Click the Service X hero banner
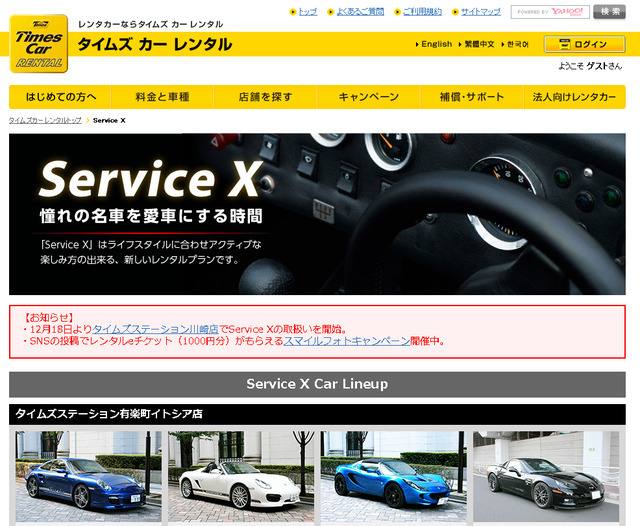The width and height of the screenshot is (640, 526). tap(317, 214)
